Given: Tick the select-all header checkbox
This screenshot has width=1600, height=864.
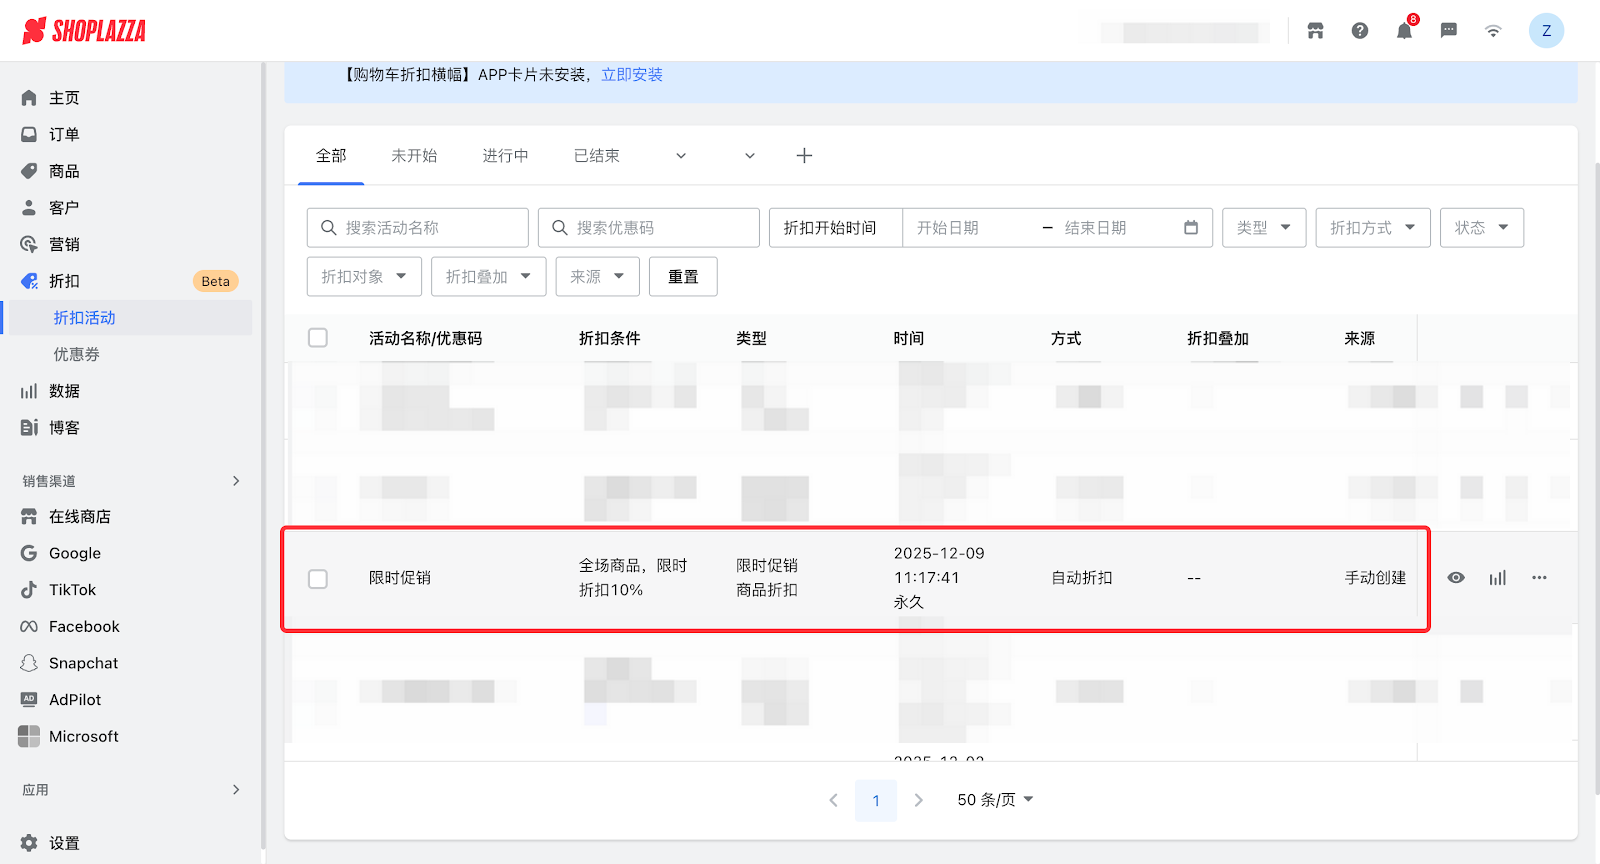Looking at the screenshot, I should [318, 338].
